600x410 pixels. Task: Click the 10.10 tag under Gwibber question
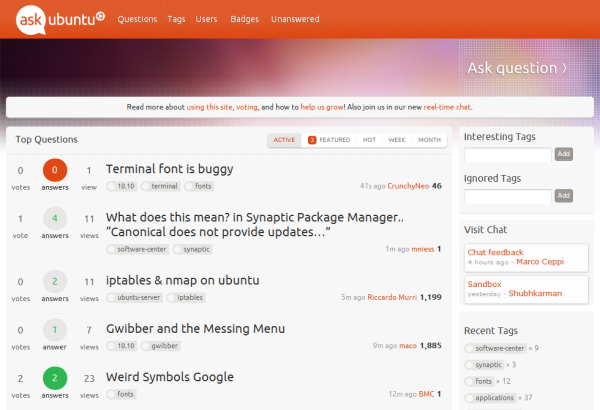[x=122, y=346]
